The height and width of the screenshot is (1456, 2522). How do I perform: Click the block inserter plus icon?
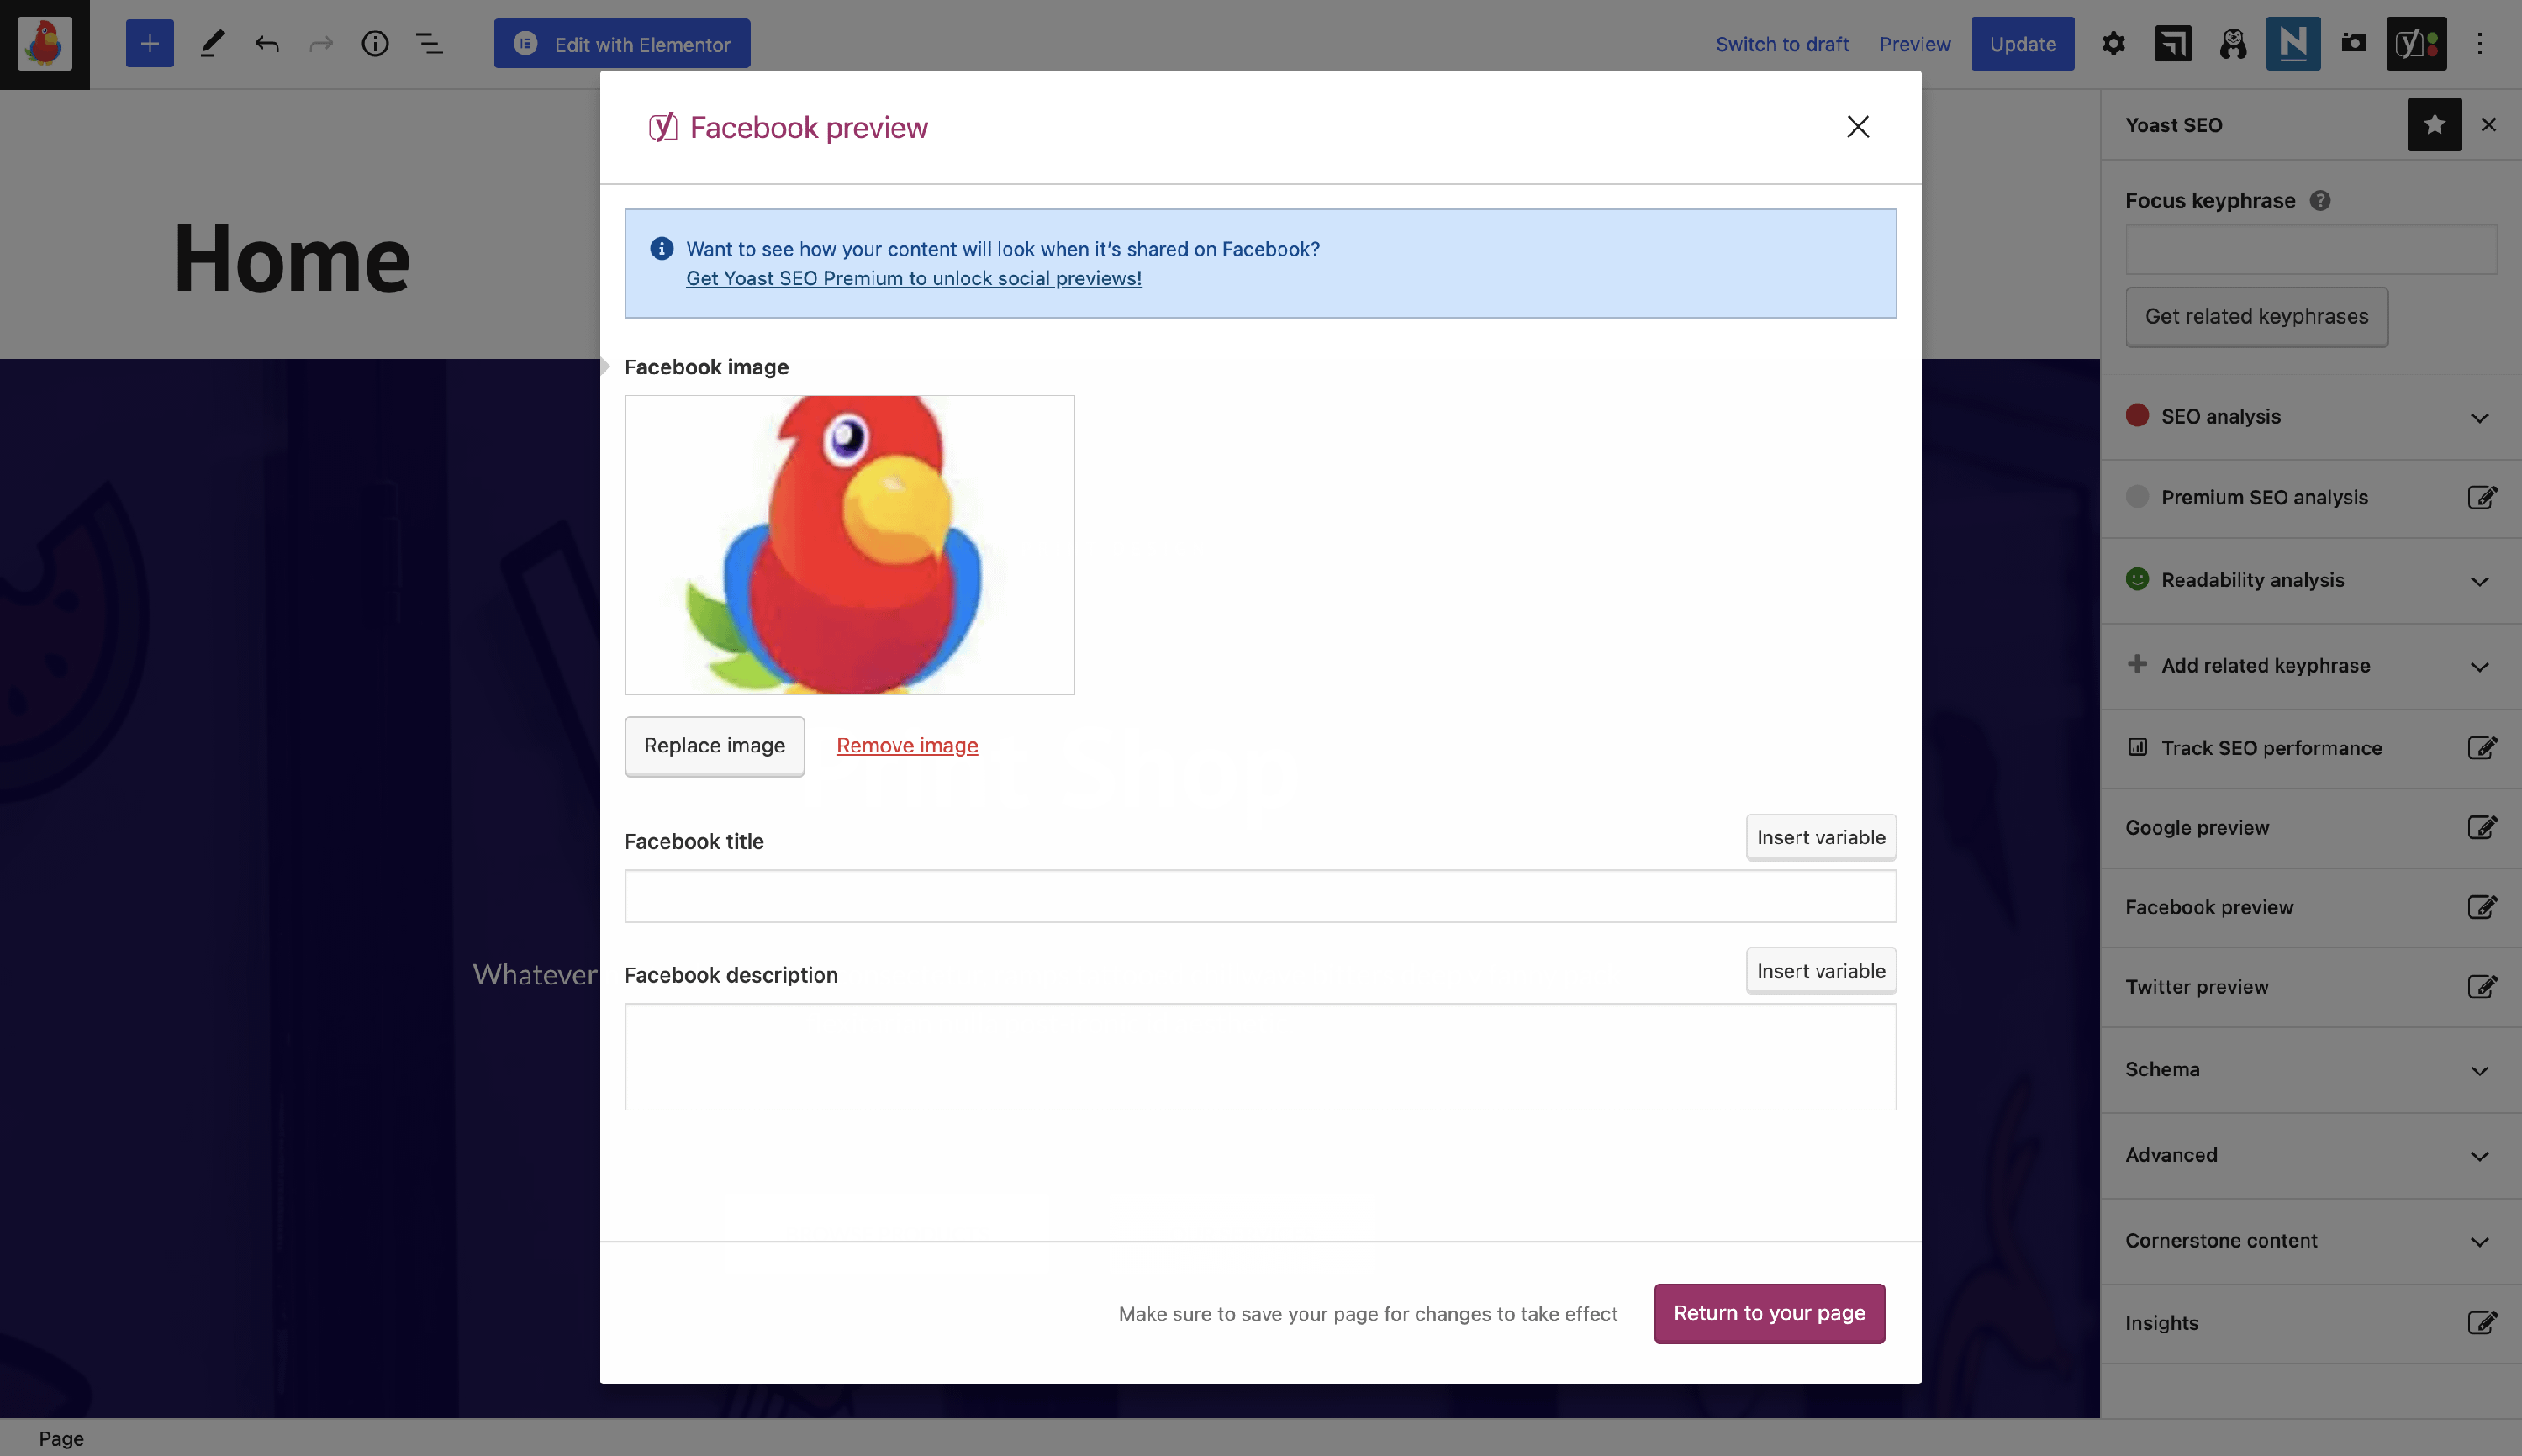tap(149, 44)
